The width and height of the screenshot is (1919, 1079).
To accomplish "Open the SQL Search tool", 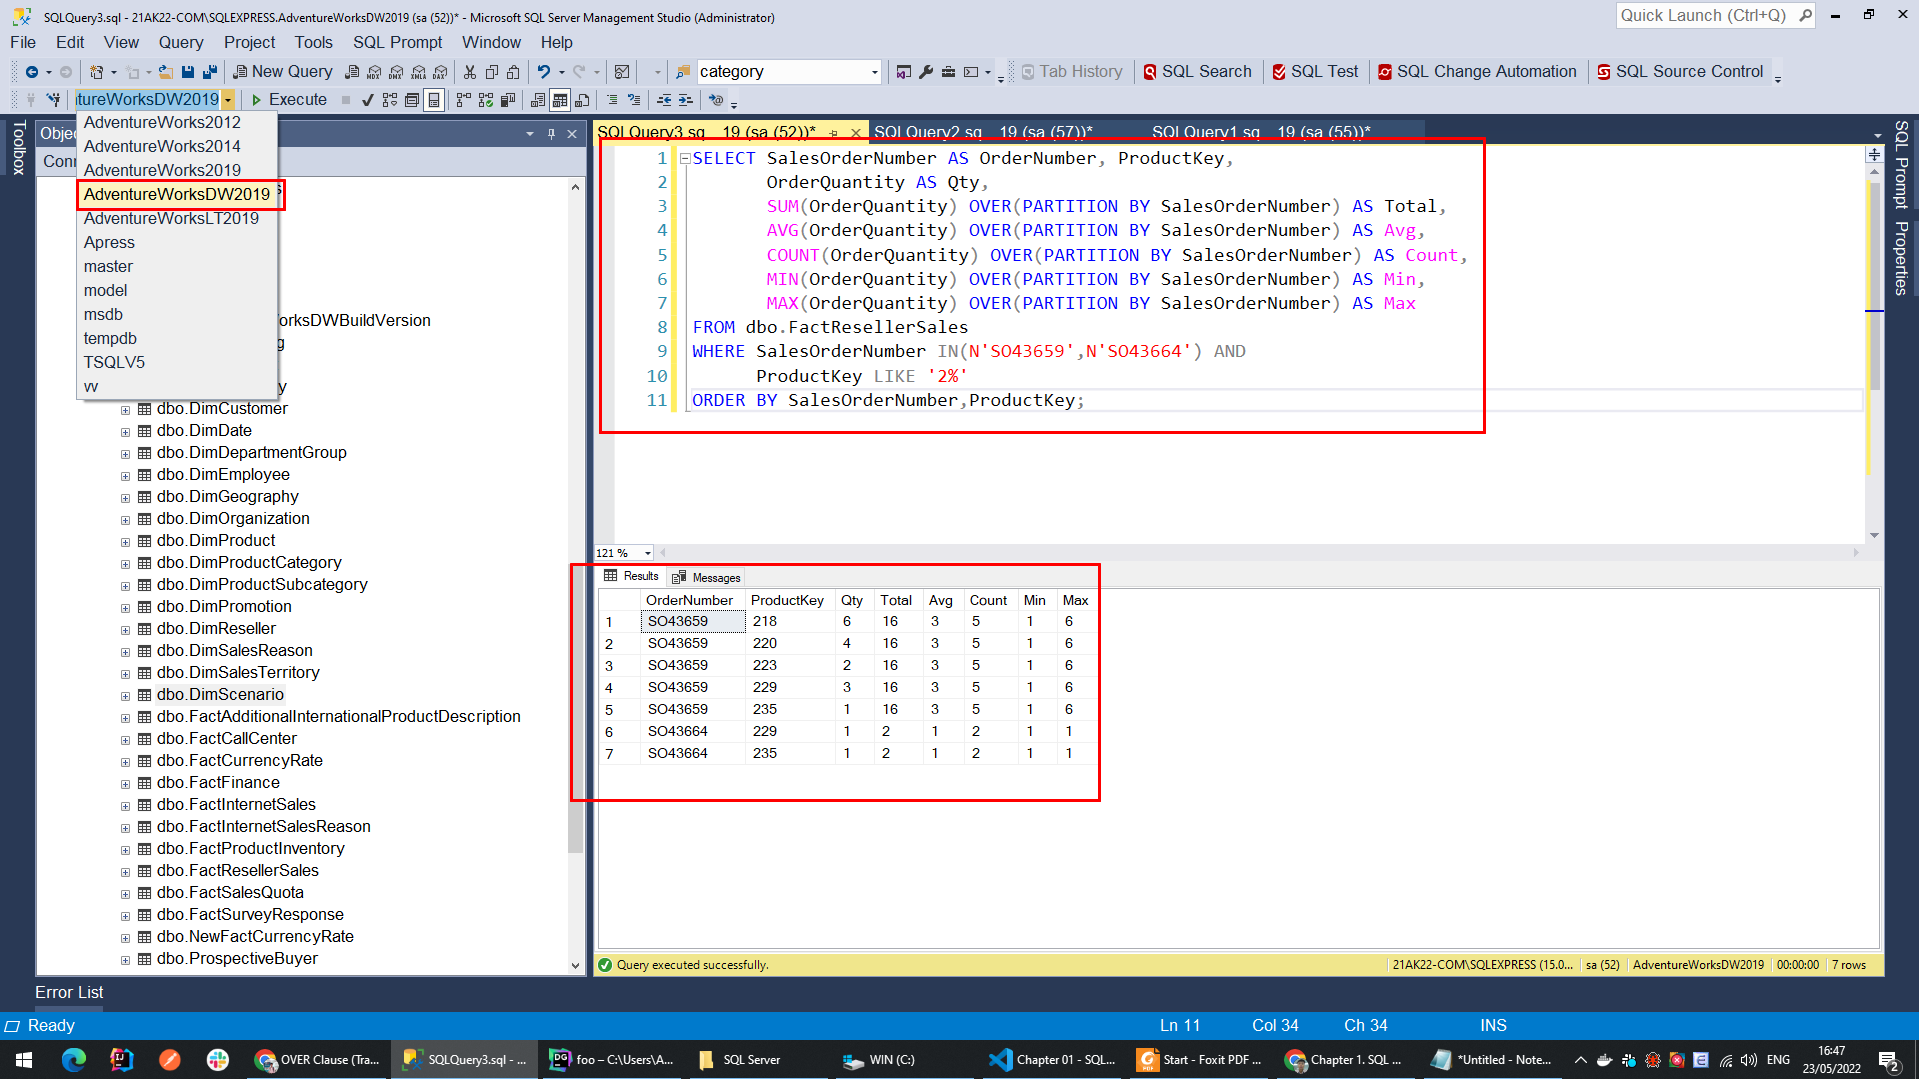I will click(x=1198, y=71).
